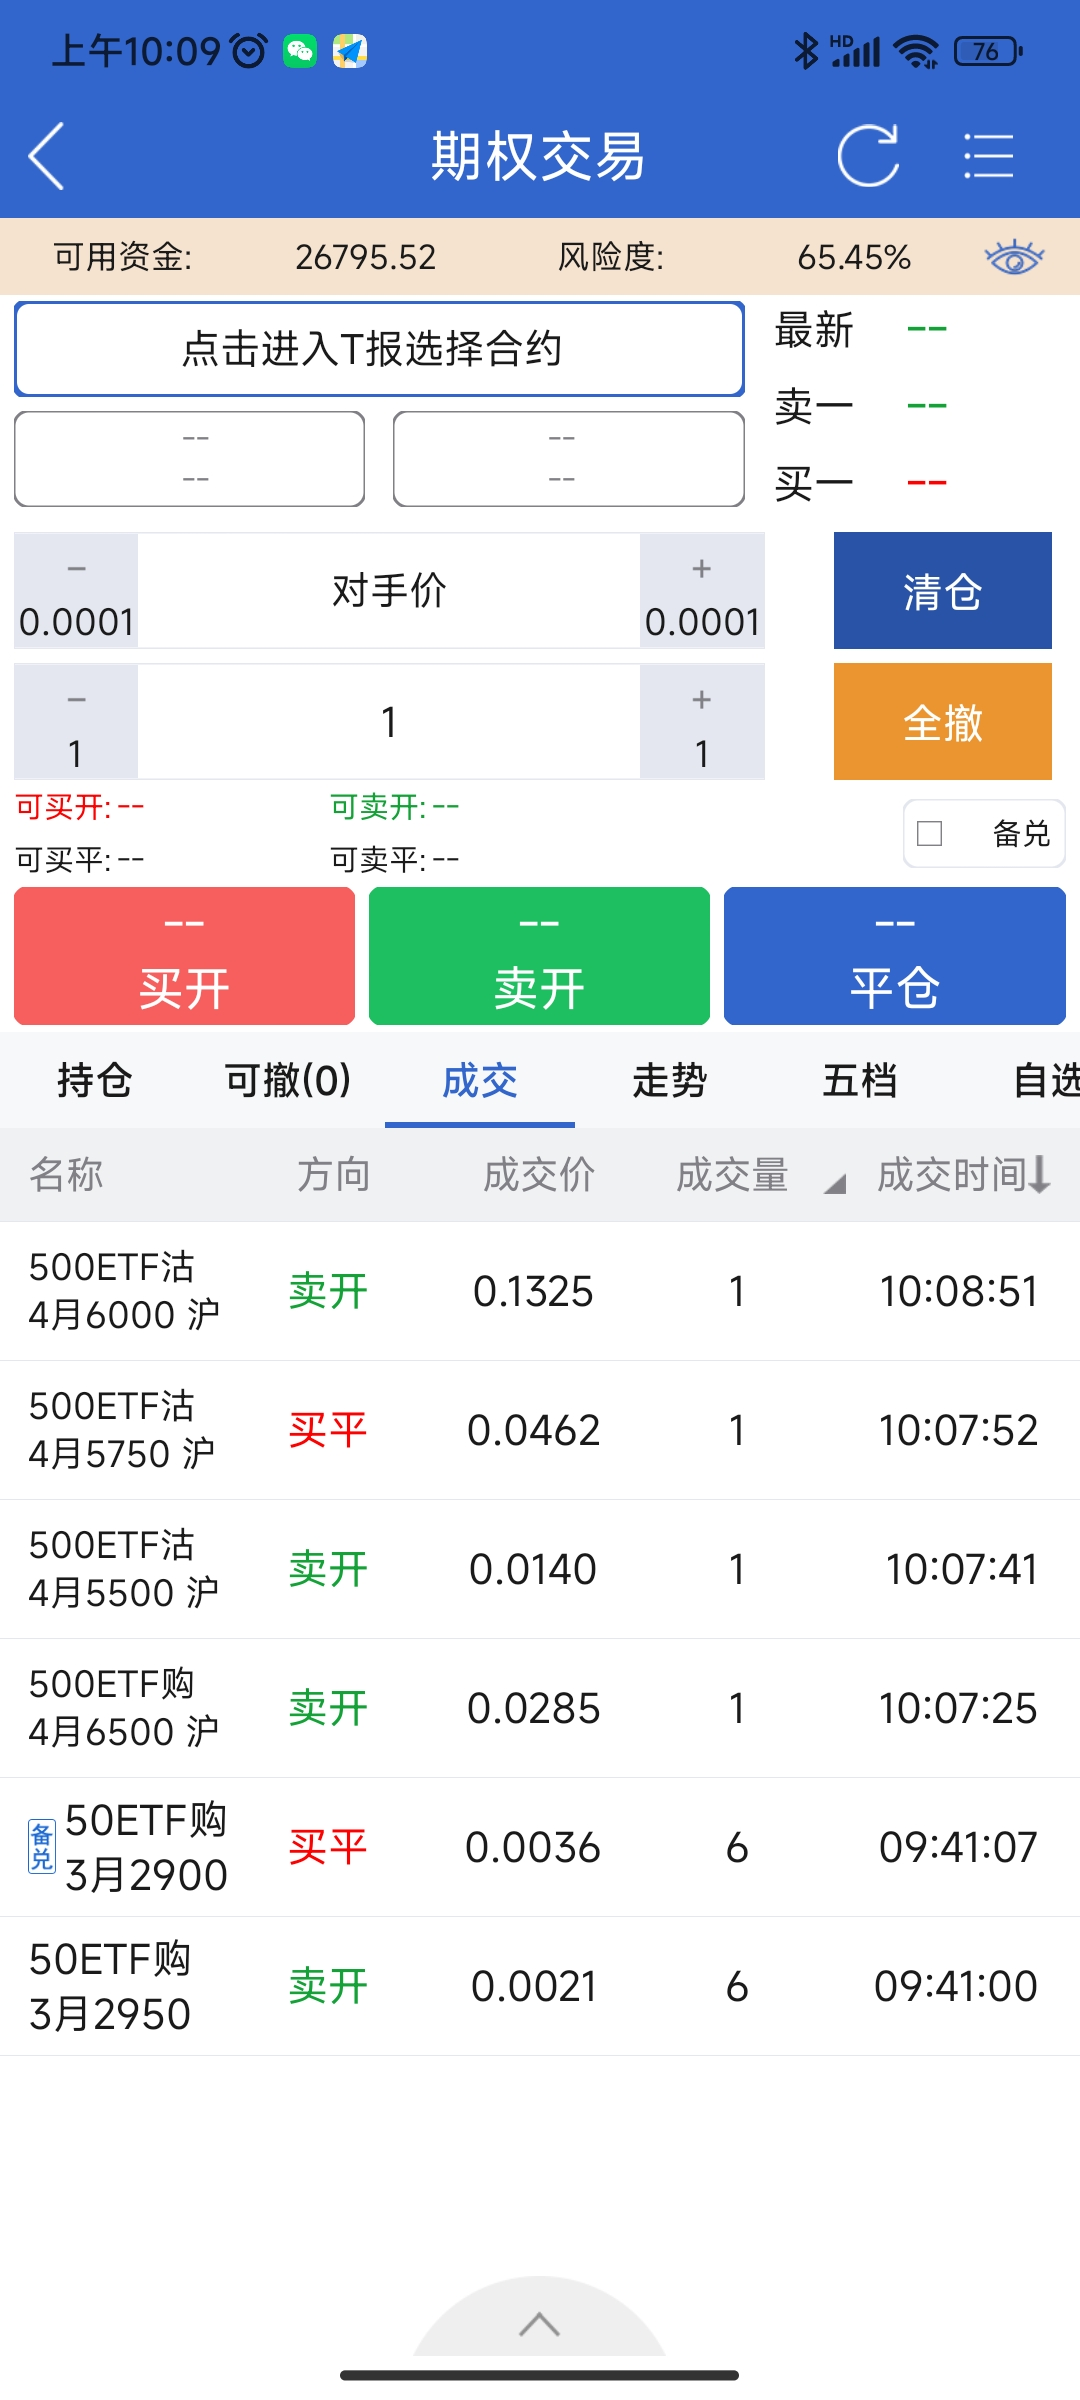Viewport: 1080px width, 2400px height.
Task: Expand the bottom pull-up panel
Action: 539,2324
